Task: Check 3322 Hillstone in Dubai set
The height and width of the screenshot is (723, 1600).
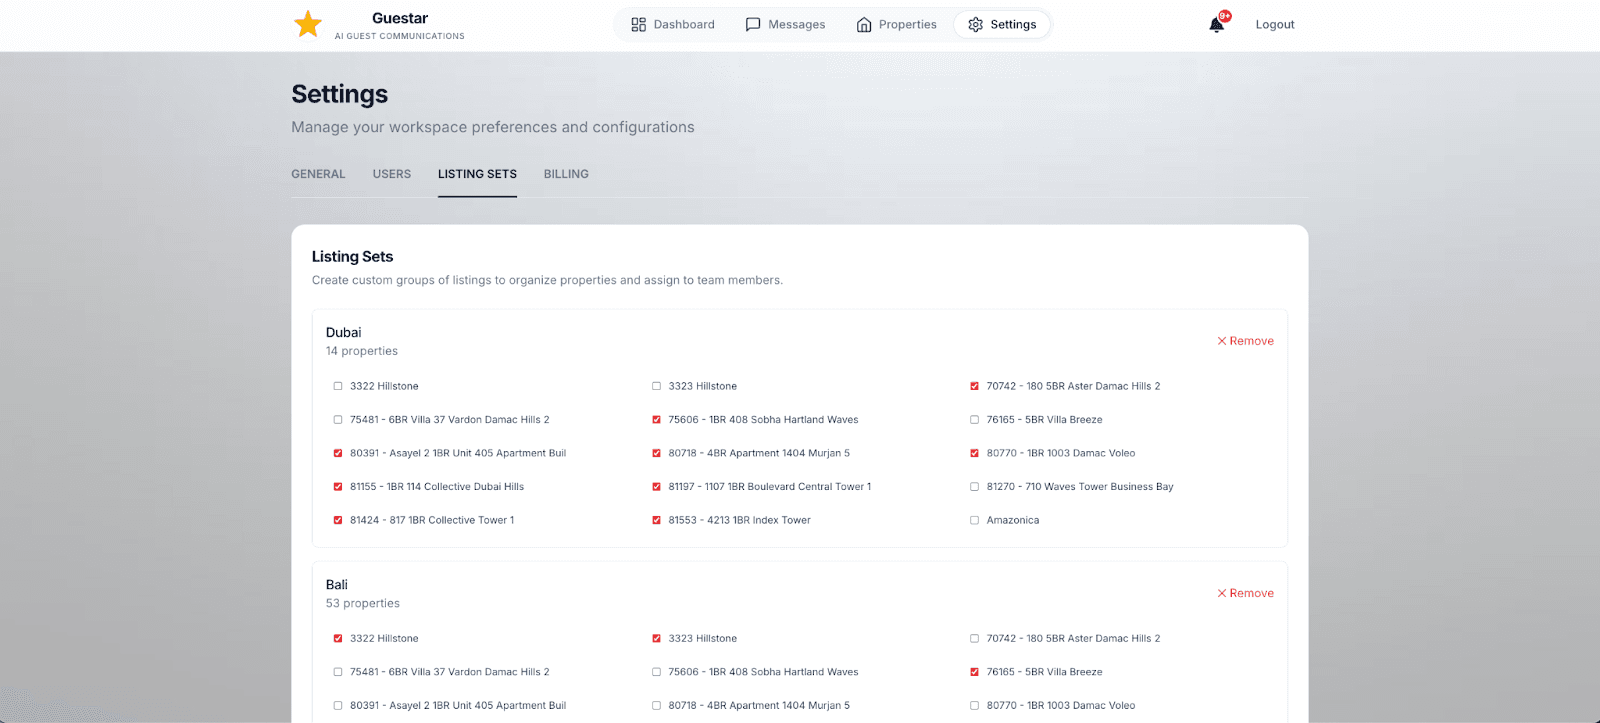Action: [338, 386]
